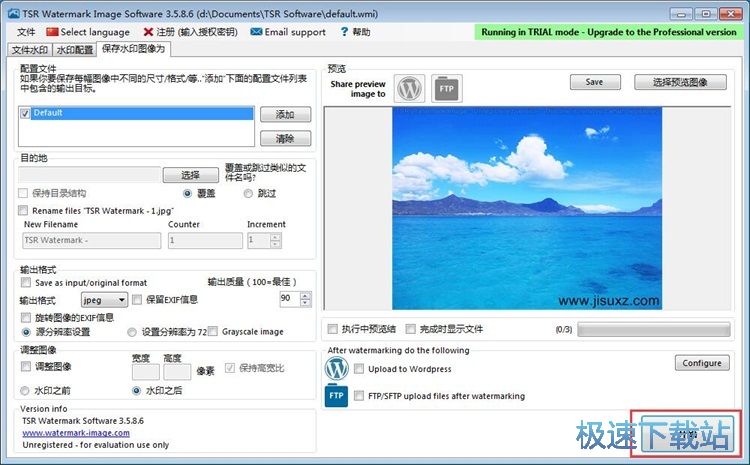Enable the Grayscale image checkbox
This screenshot has width=750, height=465.
point(213,331)
